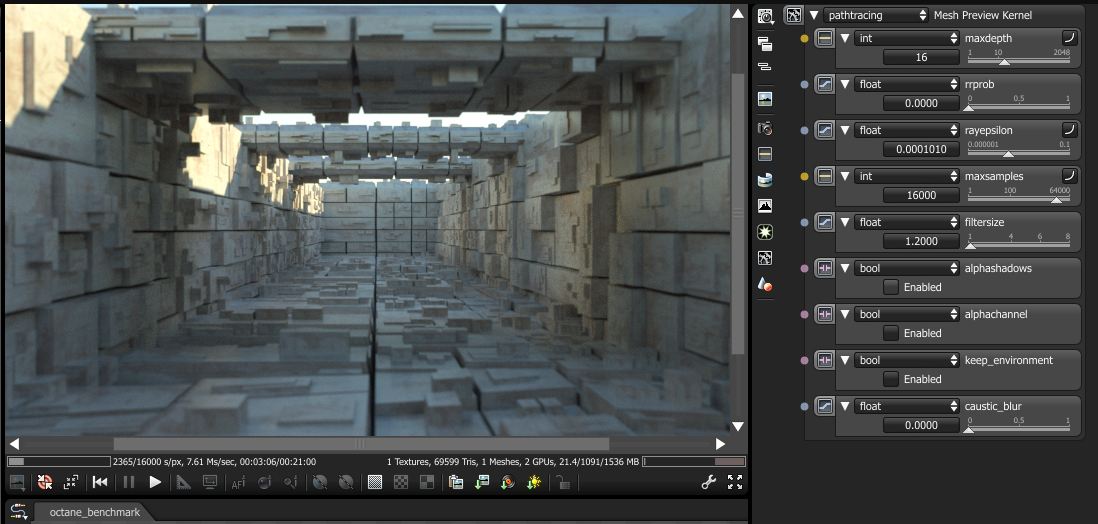Open the maxdepth int type dropdown

coord(907,38)
